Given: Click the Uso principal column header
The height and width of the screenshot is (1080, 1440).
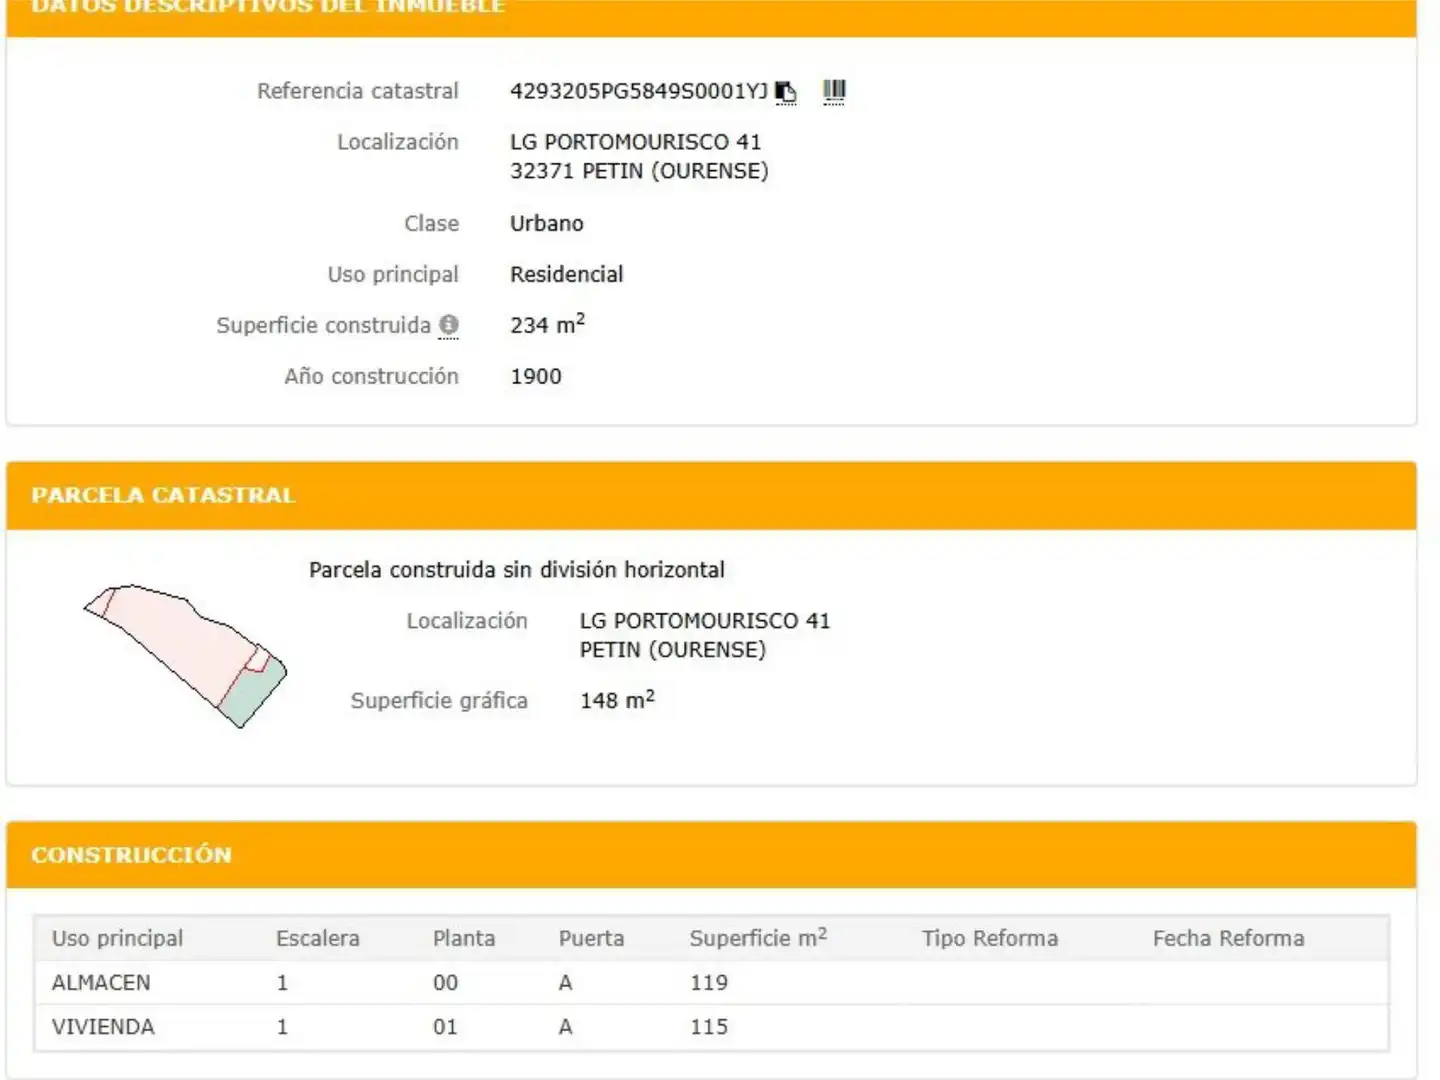Looking at the screenshot, I should [x=118, y=938].
